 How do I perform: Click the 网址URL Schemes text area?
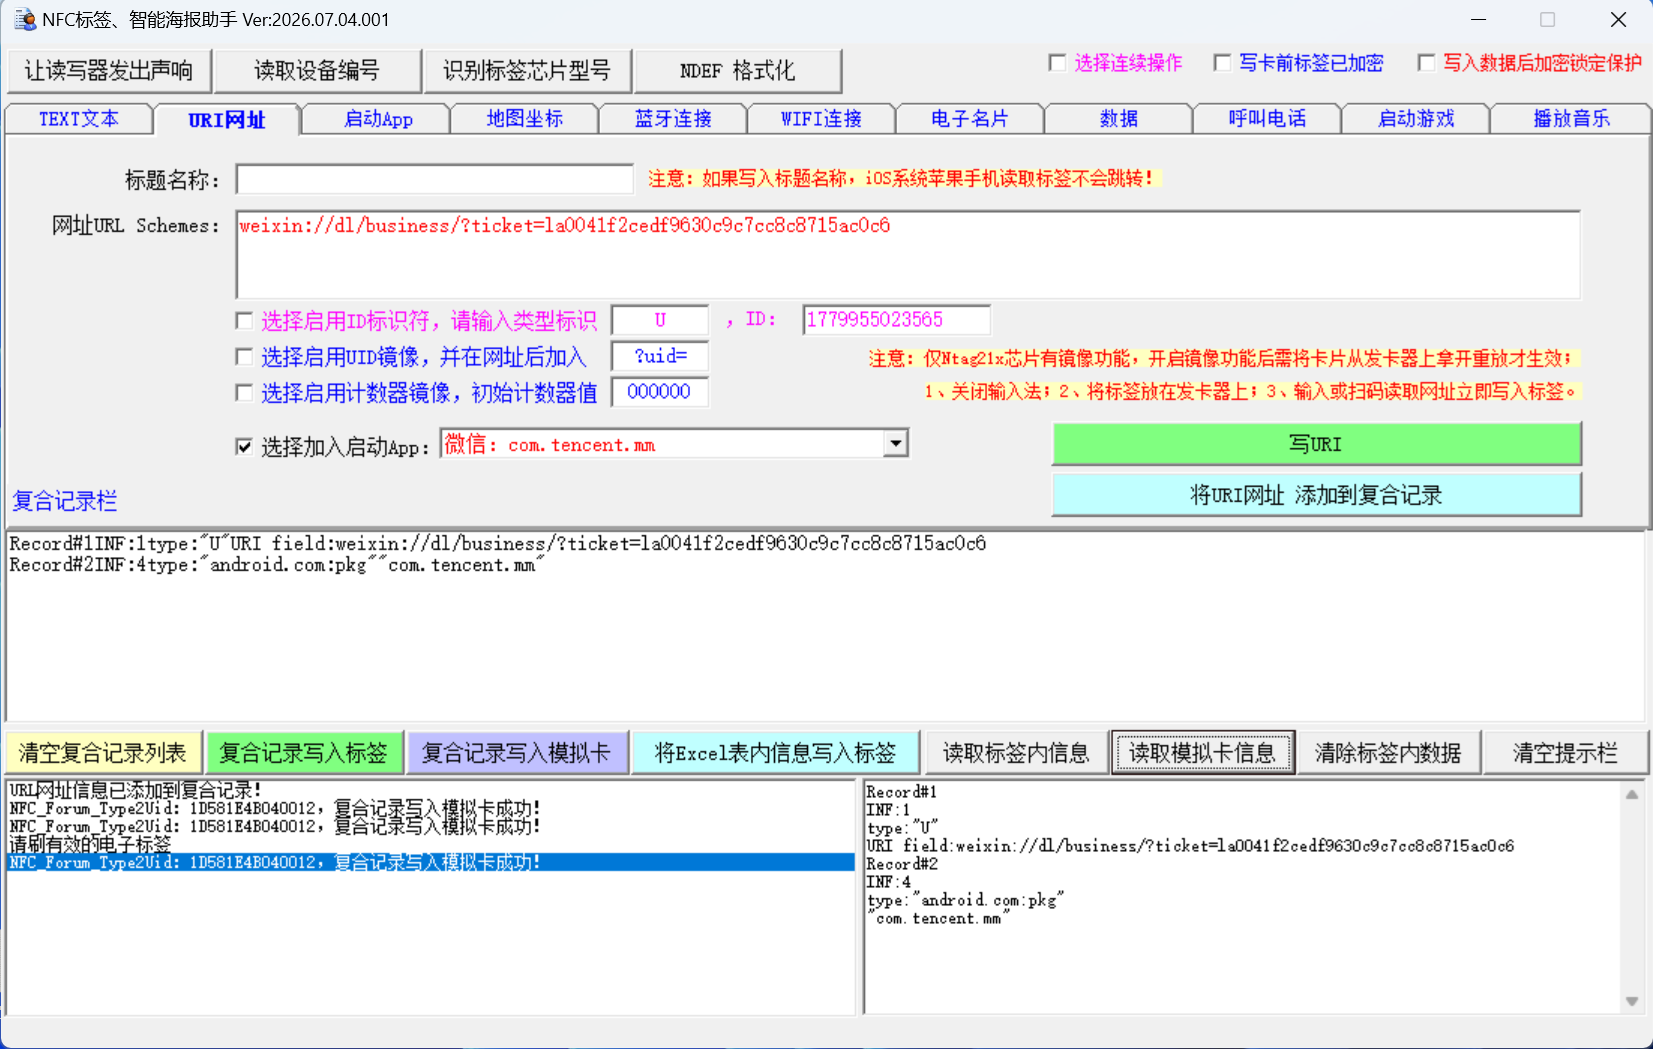(x=908, y=254)
